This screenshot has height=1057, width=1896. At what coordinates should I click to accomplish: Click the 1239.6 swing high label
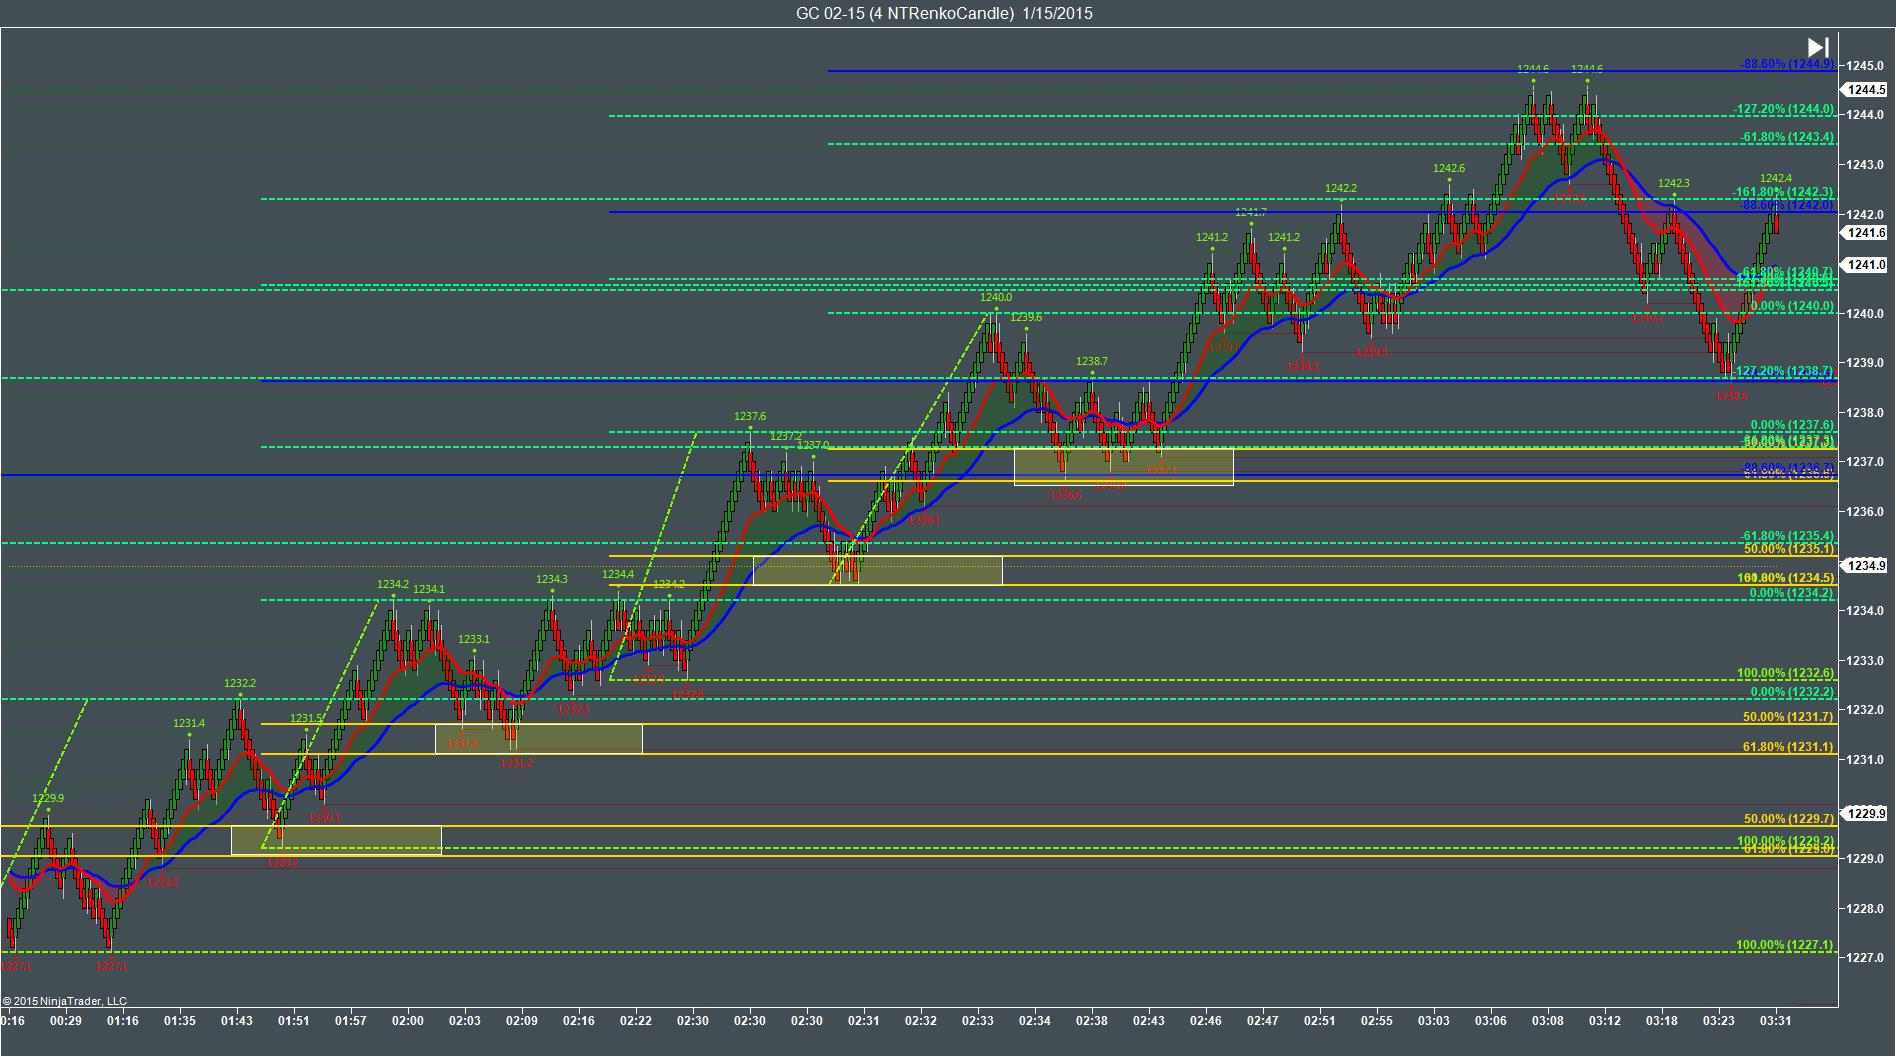pos(1026,317)
